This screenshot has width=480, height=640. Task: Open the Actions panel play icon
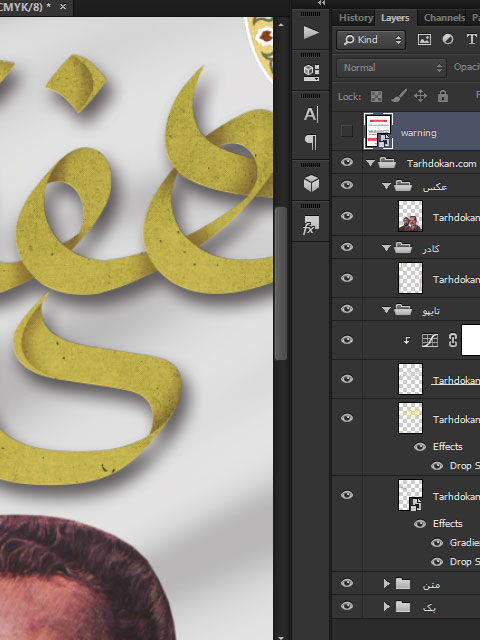click(311, 33)
